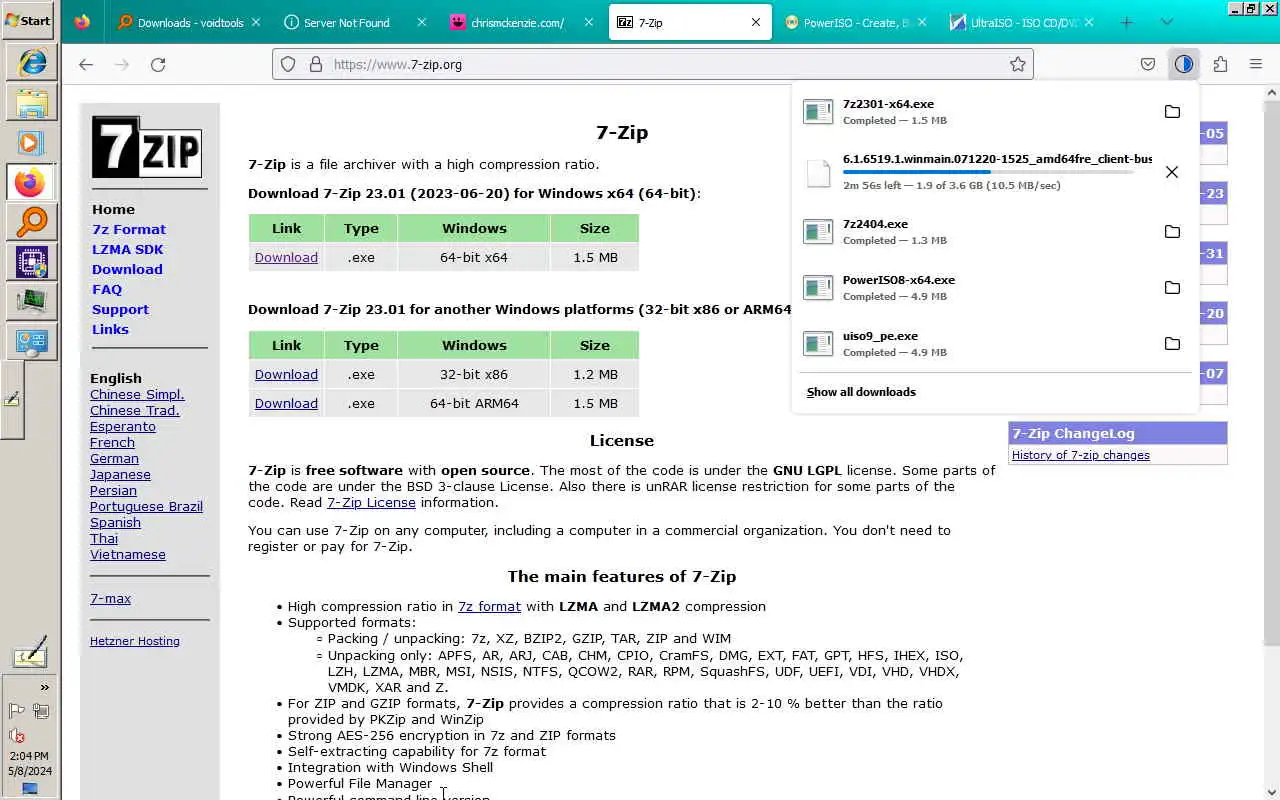Open Windows Explorer from the taskbar
Viewport: 1280px width, 800px height.
(x=31, y=103)
